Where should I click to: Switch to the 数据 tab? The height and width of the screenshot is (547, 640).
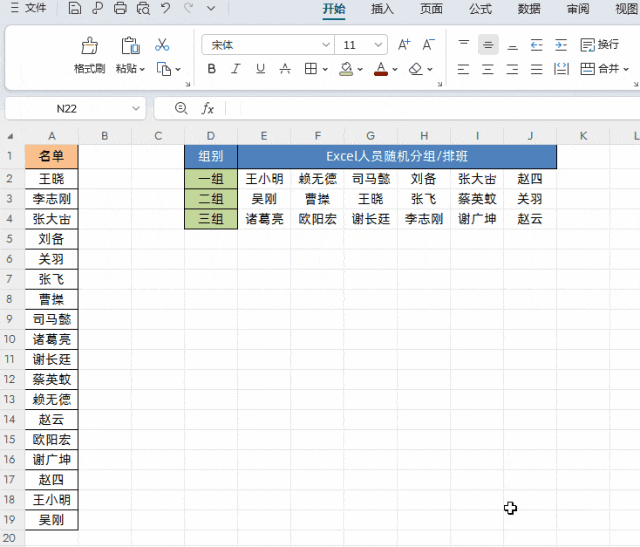click(x=529, y=9)
